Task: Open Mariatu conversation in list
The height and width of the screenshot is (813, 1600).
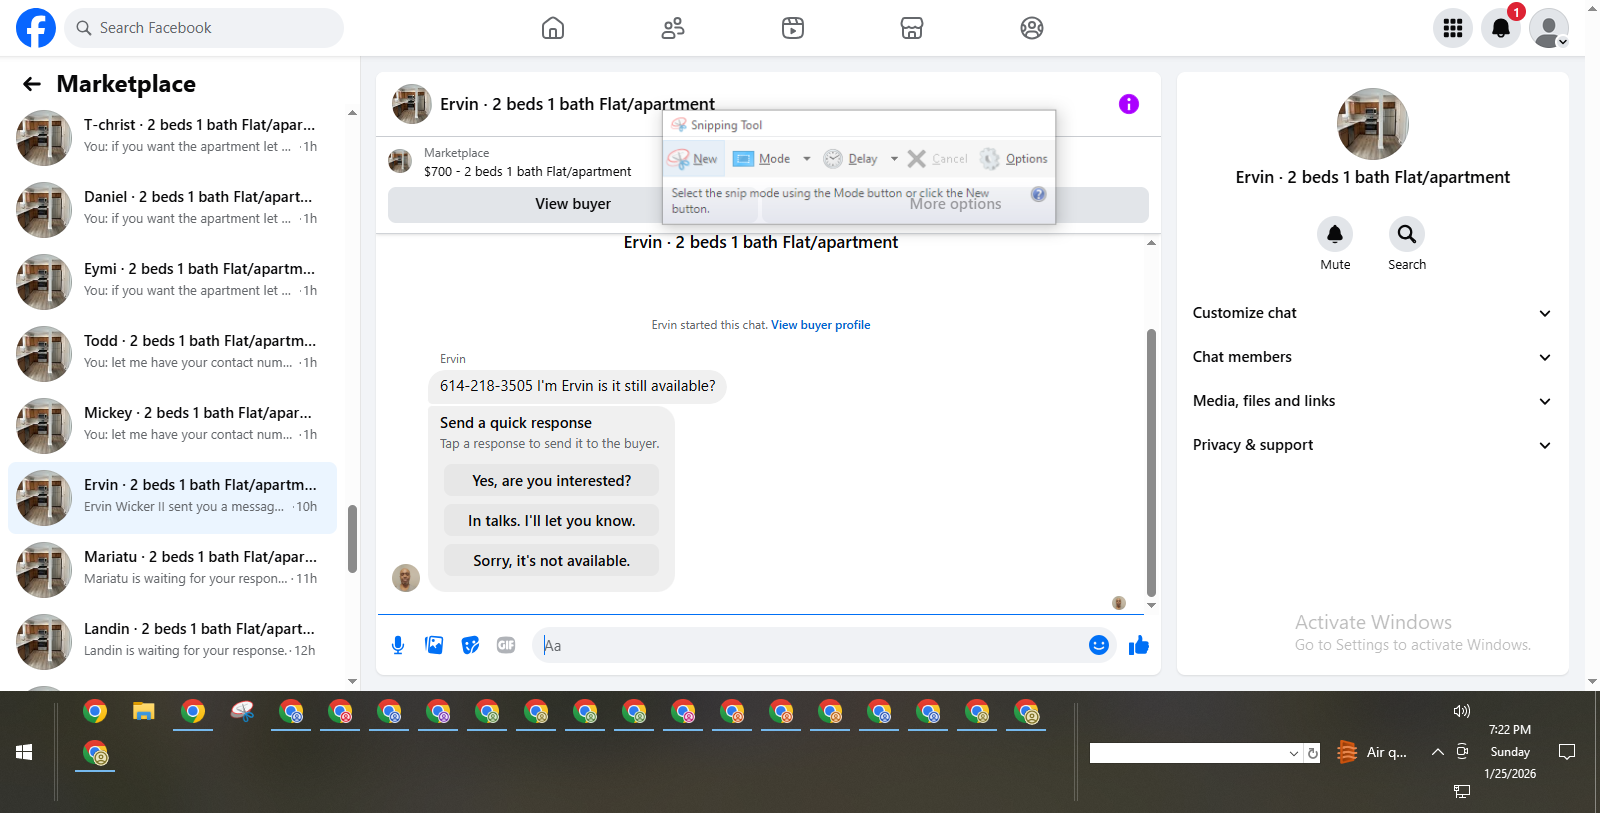Action: 173,568
